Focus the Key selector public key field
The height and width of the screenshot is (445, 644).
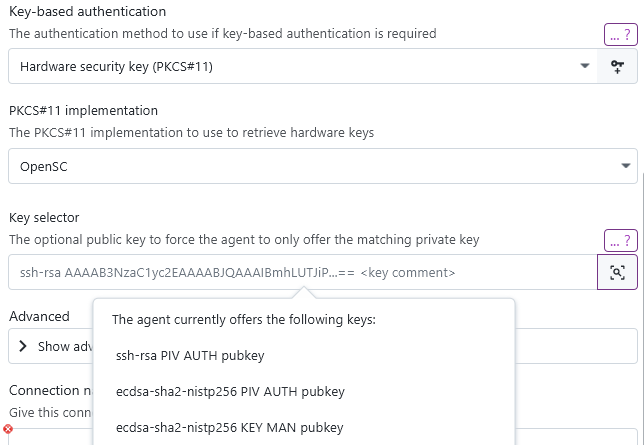point(303,272)
